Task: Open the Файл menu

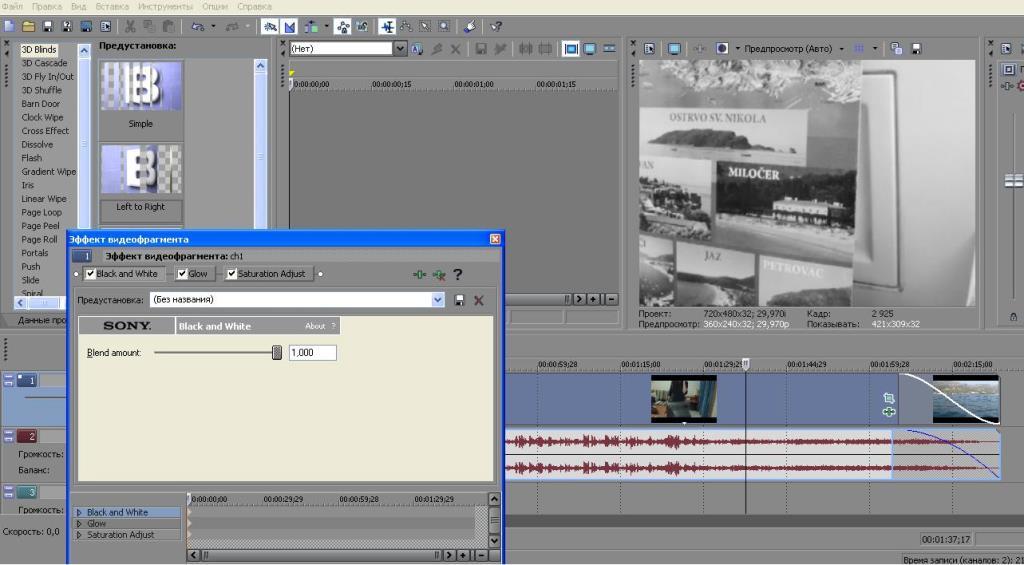Action: [x=13, y=6]
